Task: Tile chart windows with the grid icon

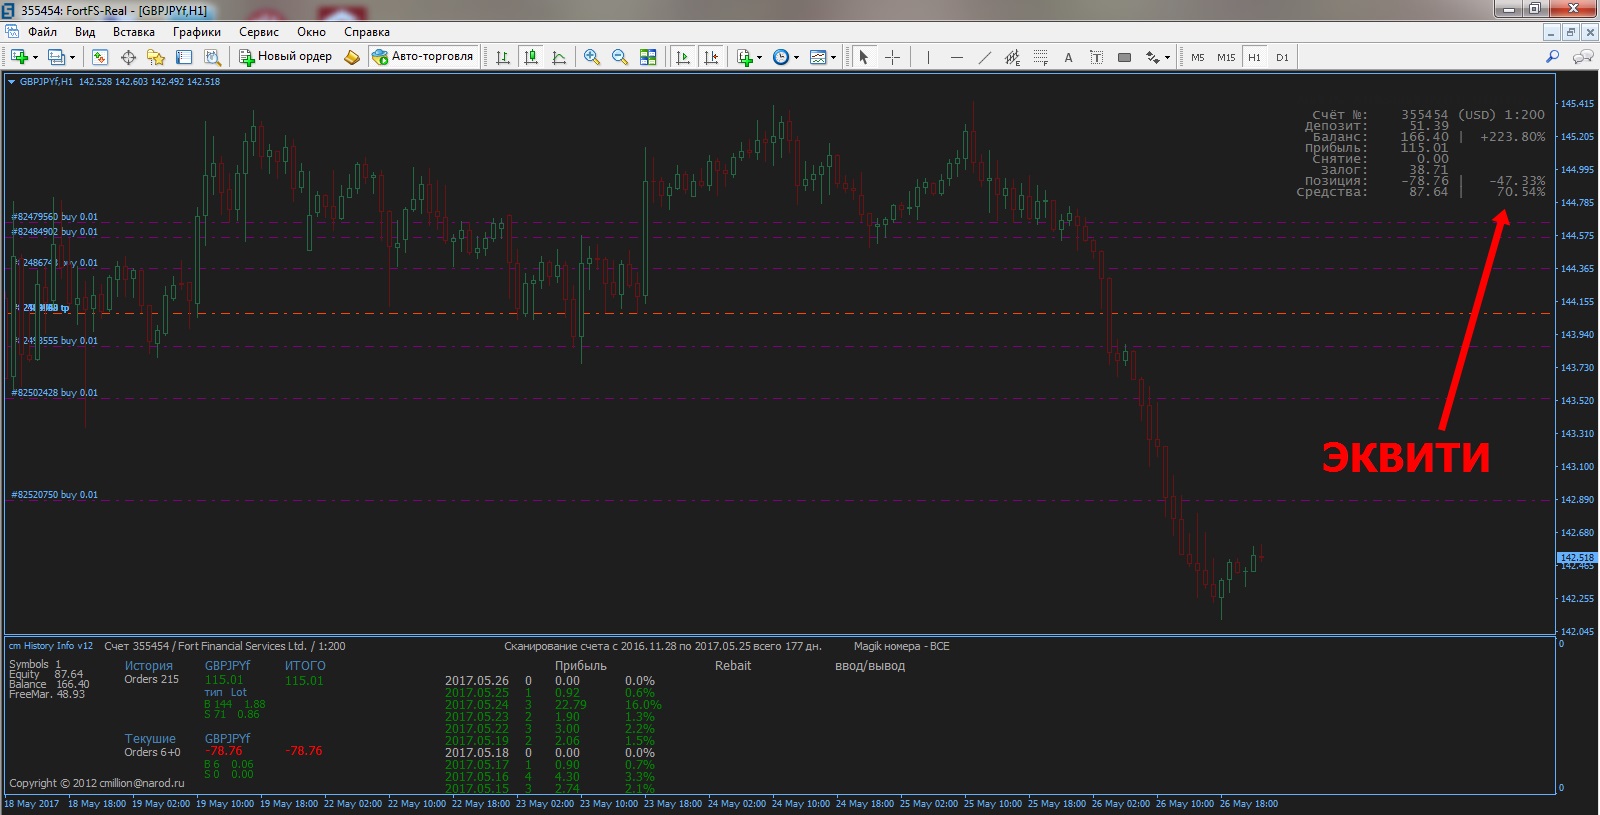Action: click(x=648, y=57)
